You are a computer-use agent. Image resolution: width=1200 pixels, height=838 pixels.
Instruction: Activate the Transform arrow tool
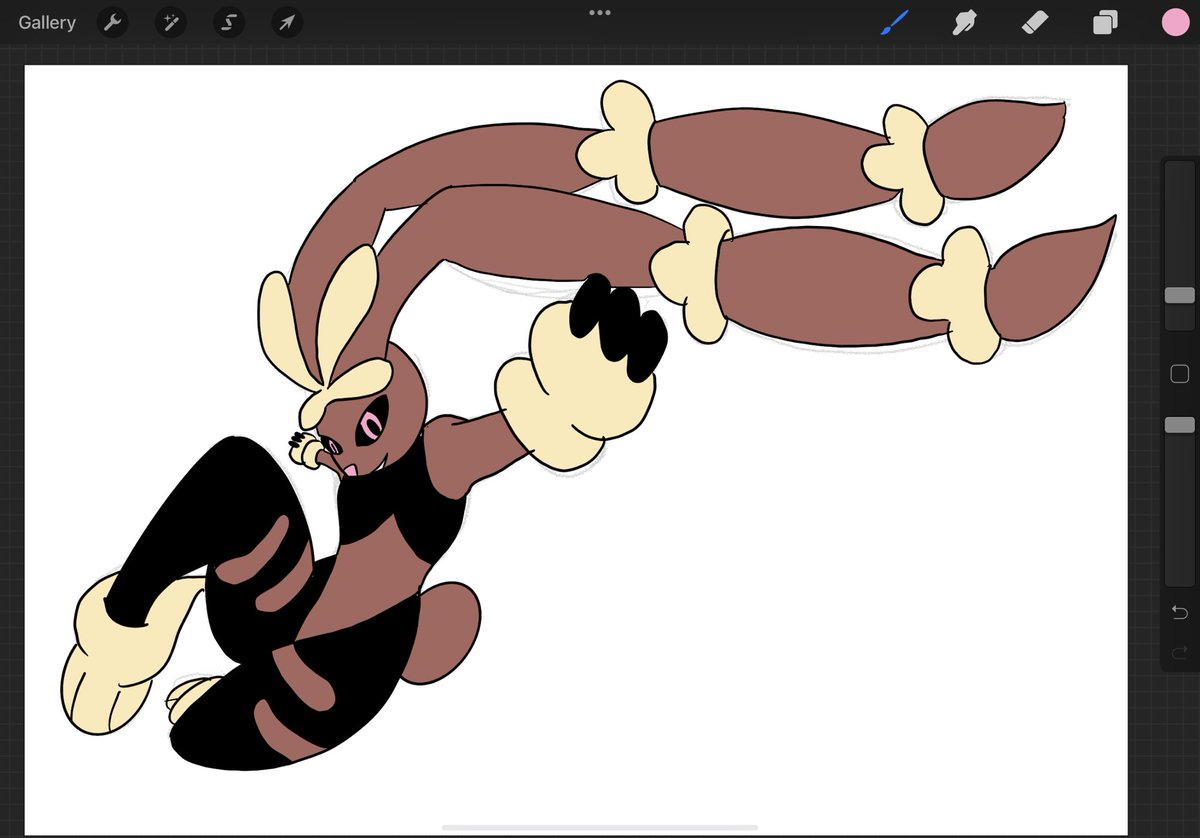tap(287, 22)
